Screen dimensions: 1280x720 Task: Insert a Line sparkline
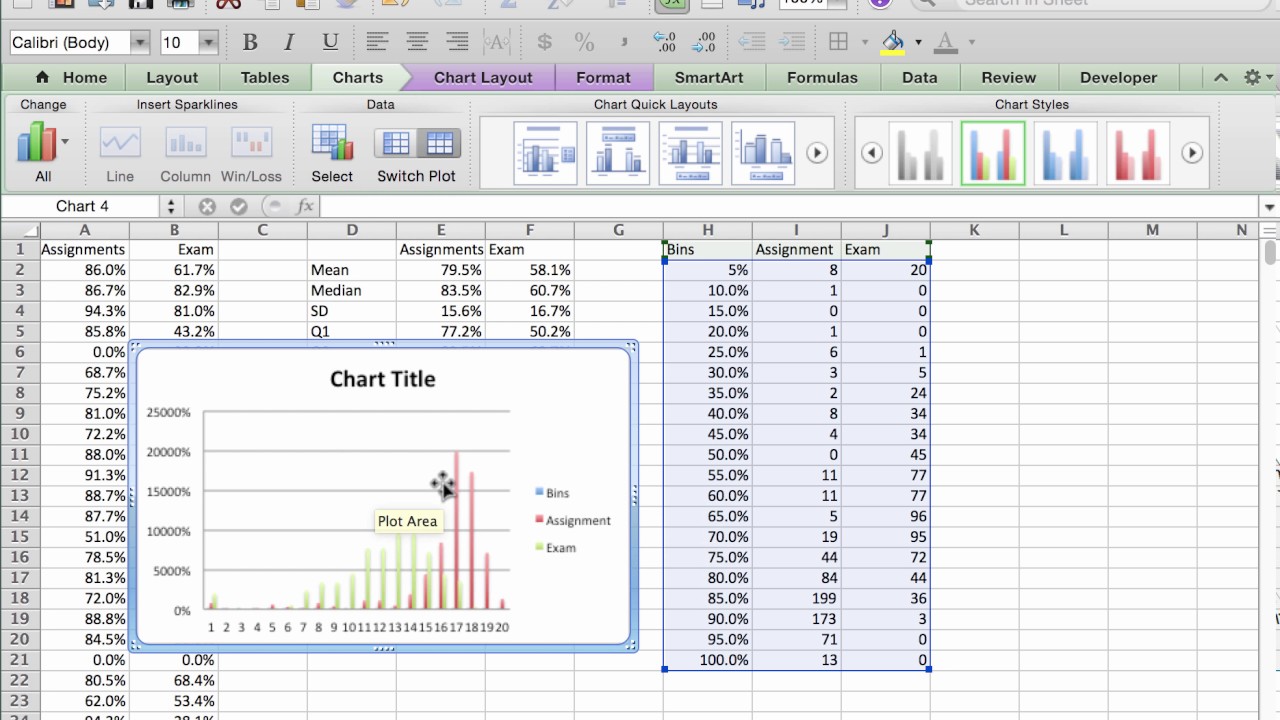[120, 143]
